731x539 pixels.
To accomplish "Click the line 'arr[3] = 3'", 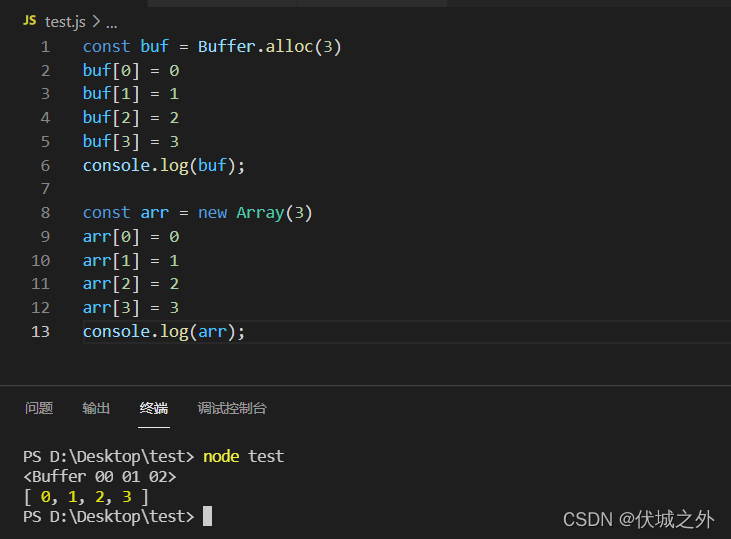I will tap(131, 307).
